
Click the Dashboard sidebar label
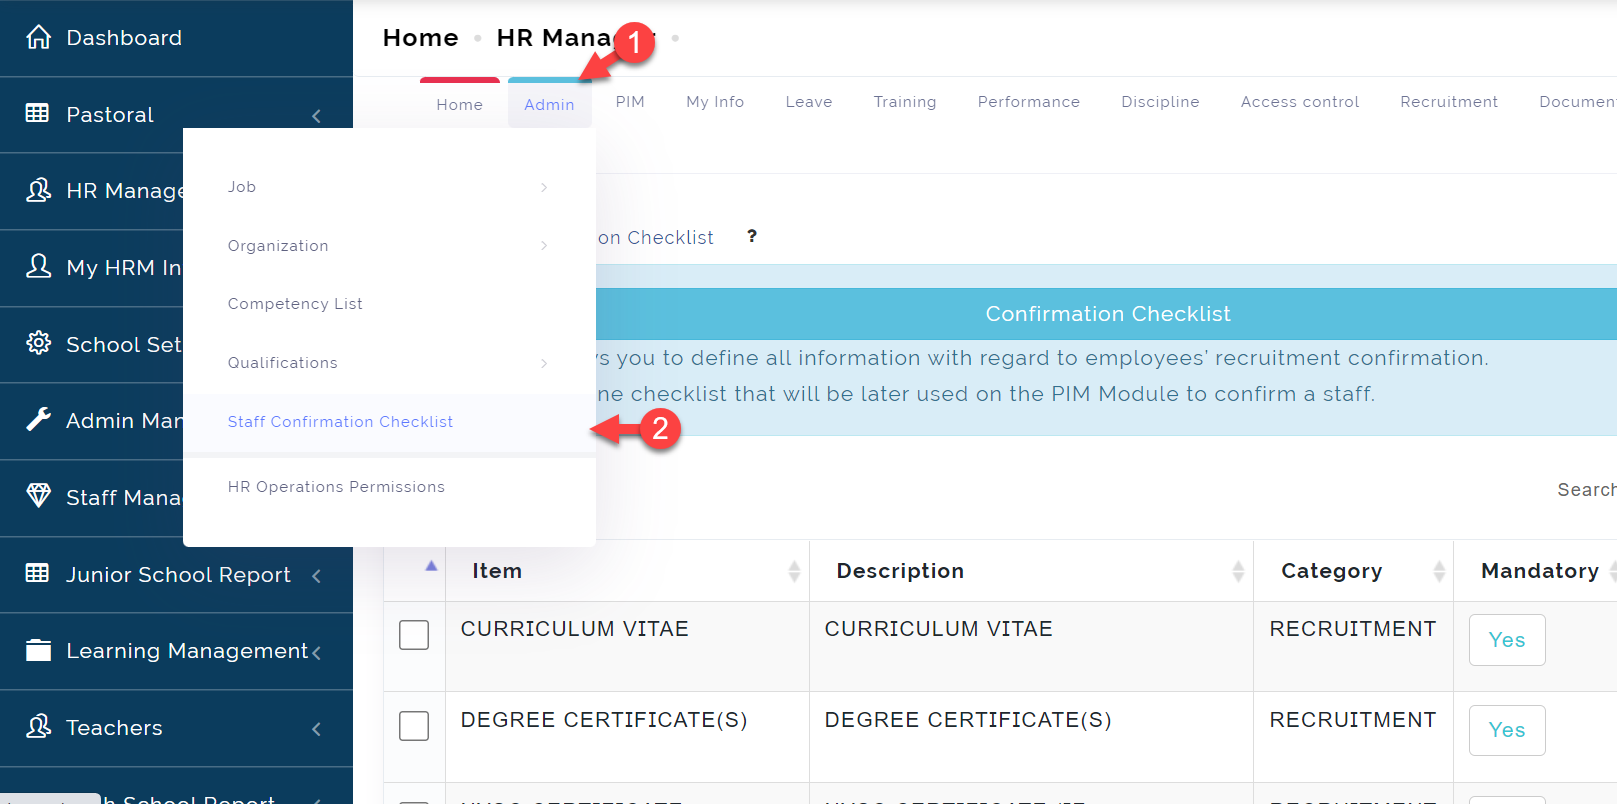124,38
